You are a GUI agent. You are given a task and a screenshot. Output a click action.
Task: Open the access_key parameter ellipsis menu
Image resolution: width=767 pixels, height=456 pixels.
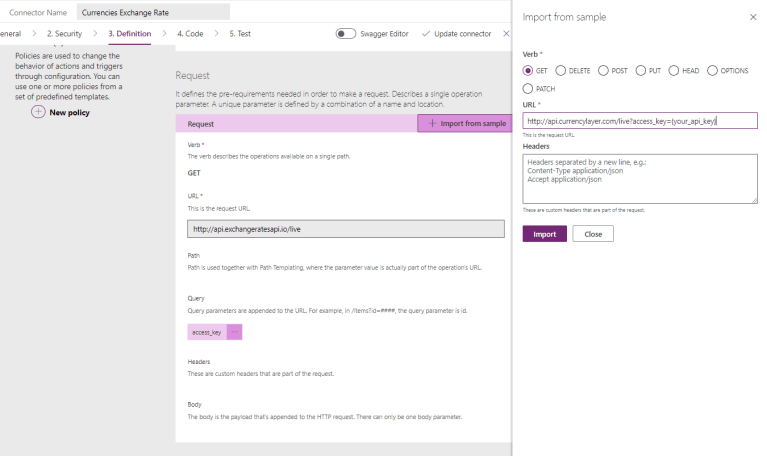235,332
